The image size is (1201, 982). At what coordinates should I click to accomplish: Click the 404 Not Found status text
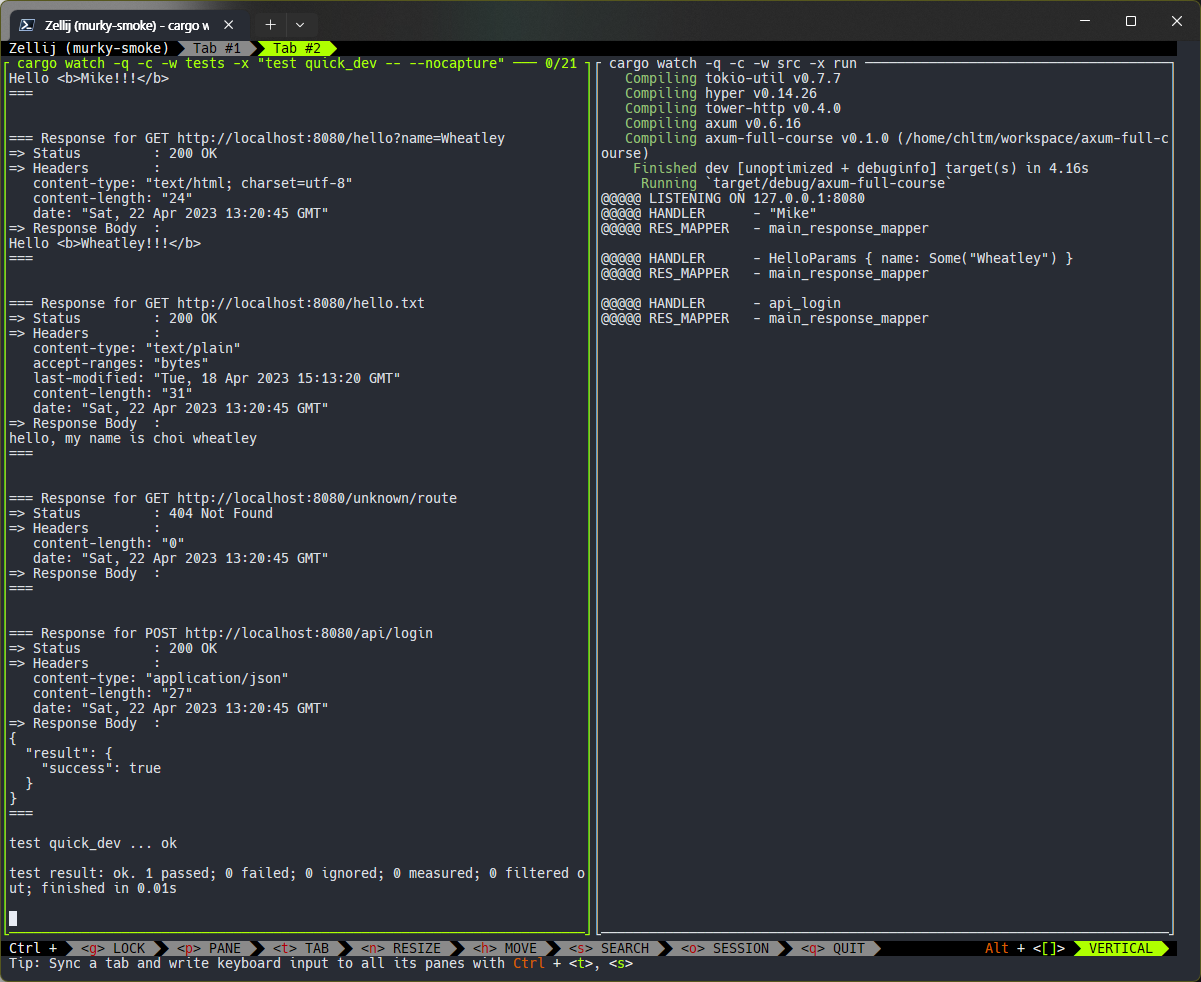221,513
